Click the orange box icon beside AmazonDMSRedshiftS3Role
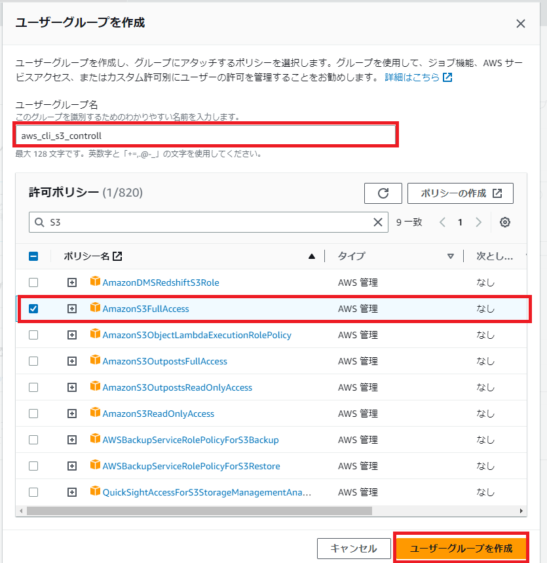Viewport: 547px width, 563px height. click(x=95, y=282)
